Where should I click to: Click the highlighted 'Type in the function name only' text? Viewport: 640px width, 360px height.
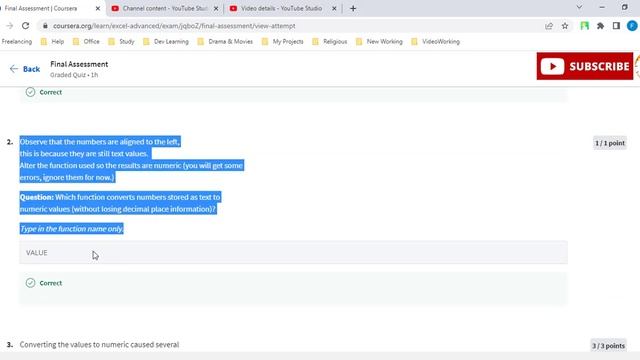point(72,229)
